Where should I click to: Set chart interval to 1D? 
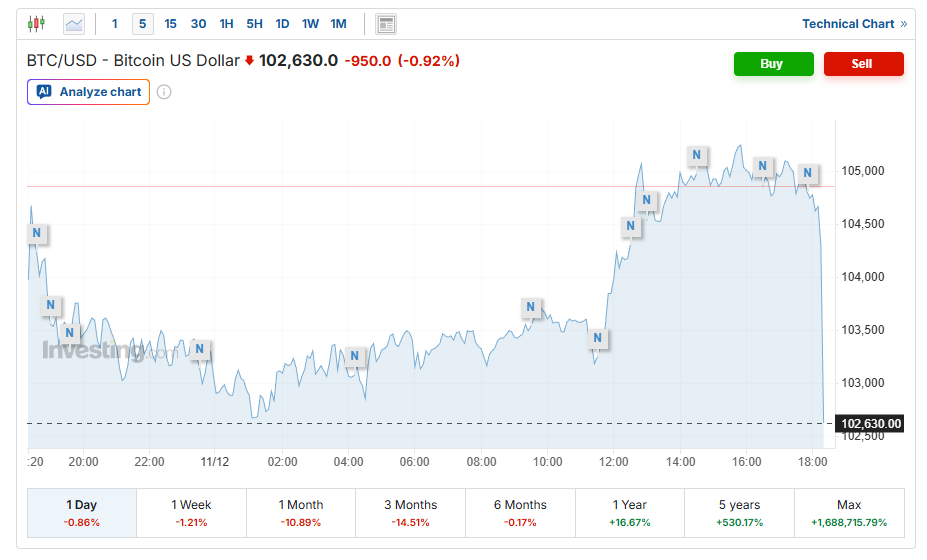282,23
